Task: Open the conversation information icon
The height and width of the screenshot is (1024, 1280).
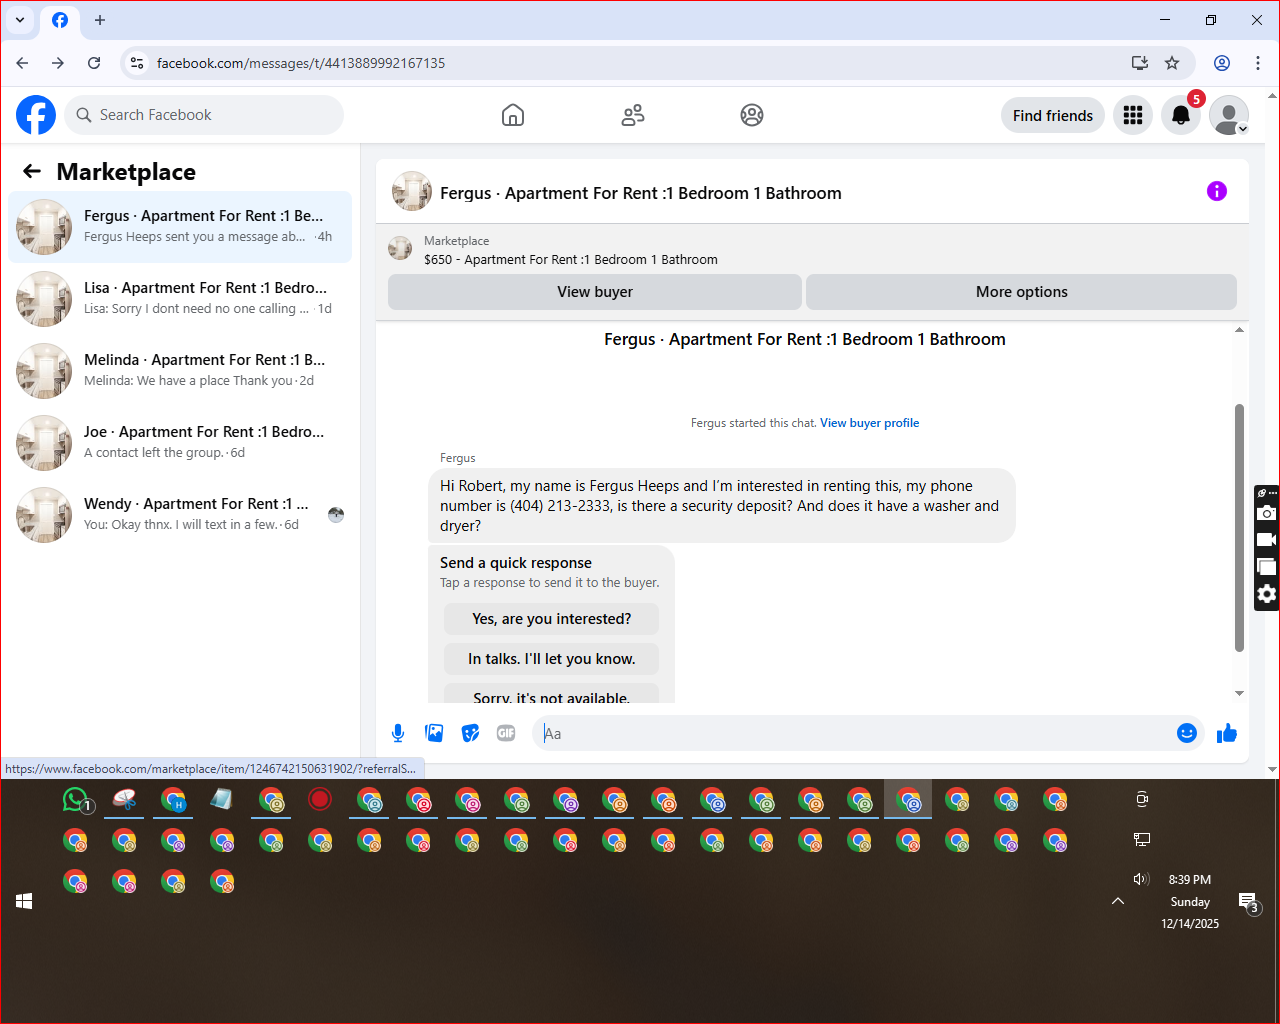Action: (1217, 191)
